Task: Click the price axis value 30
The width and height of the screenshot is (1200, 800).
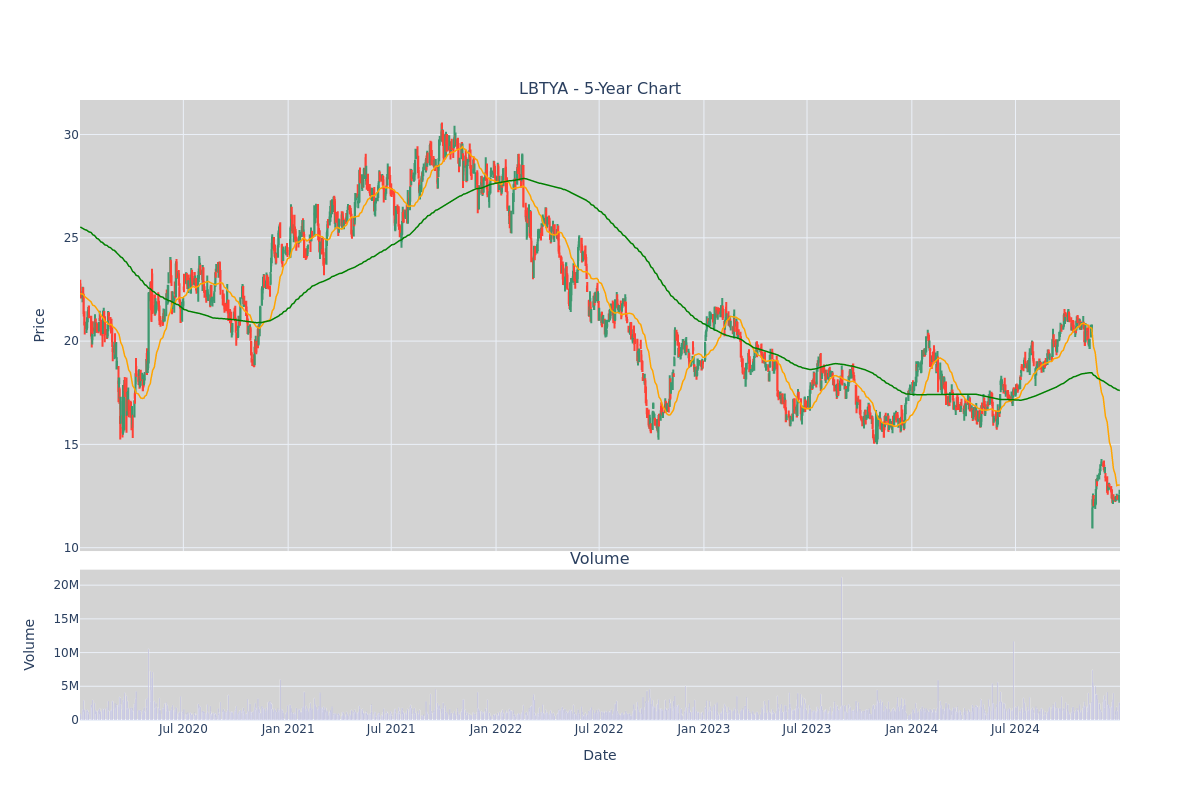Action: (x=71, y=135)
